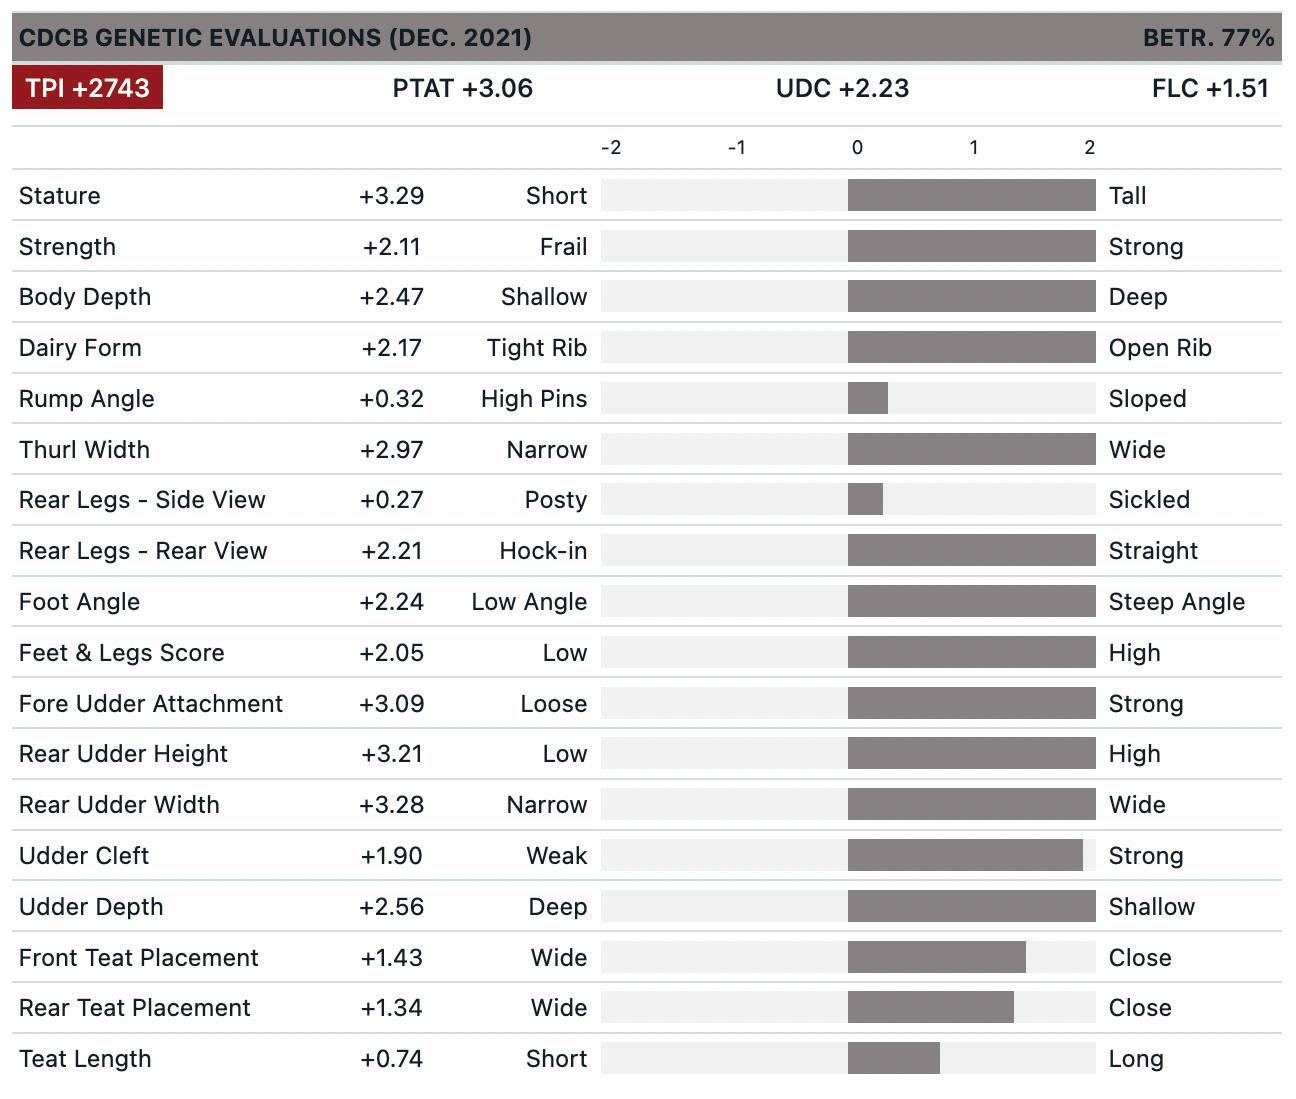Select the PTAT +3.06 value
This screenshot has height=1099, width=1296.
462,88
